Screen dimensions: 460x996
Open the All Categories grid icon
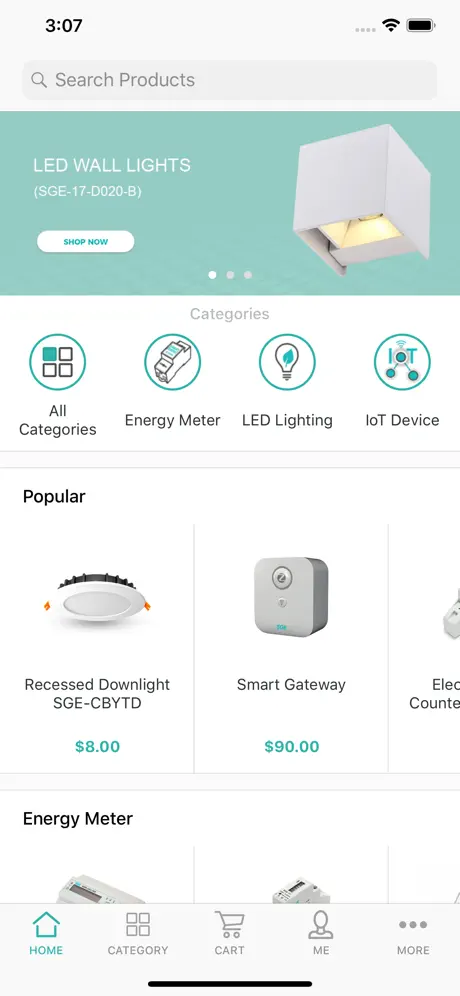point(58,362)
